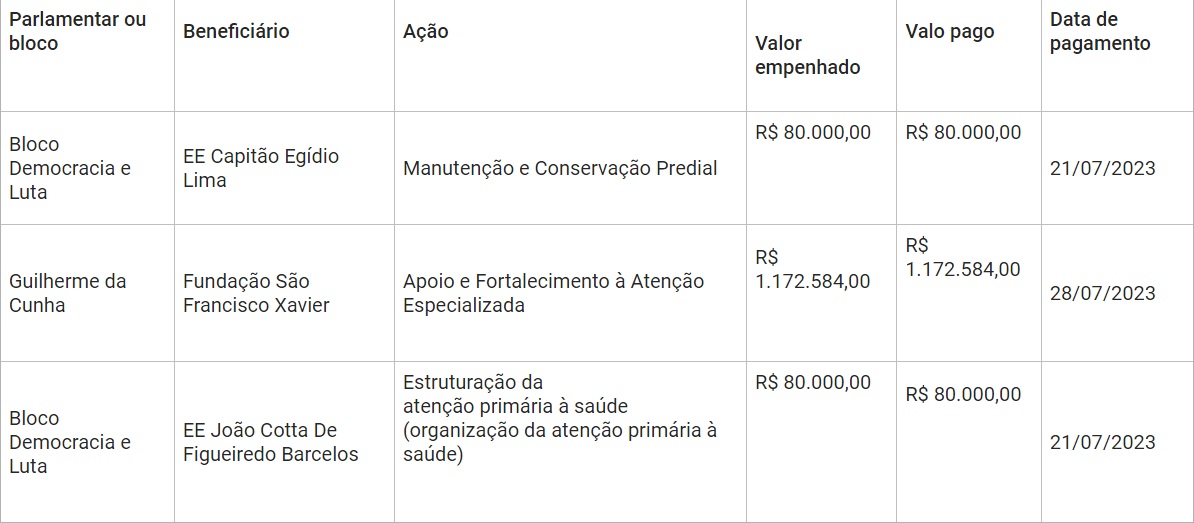This screenshot has width=1194, height=523.
Task: Click "Bloco Democracia e Luta" beside EE Capitão
Action: pos(70,168)
